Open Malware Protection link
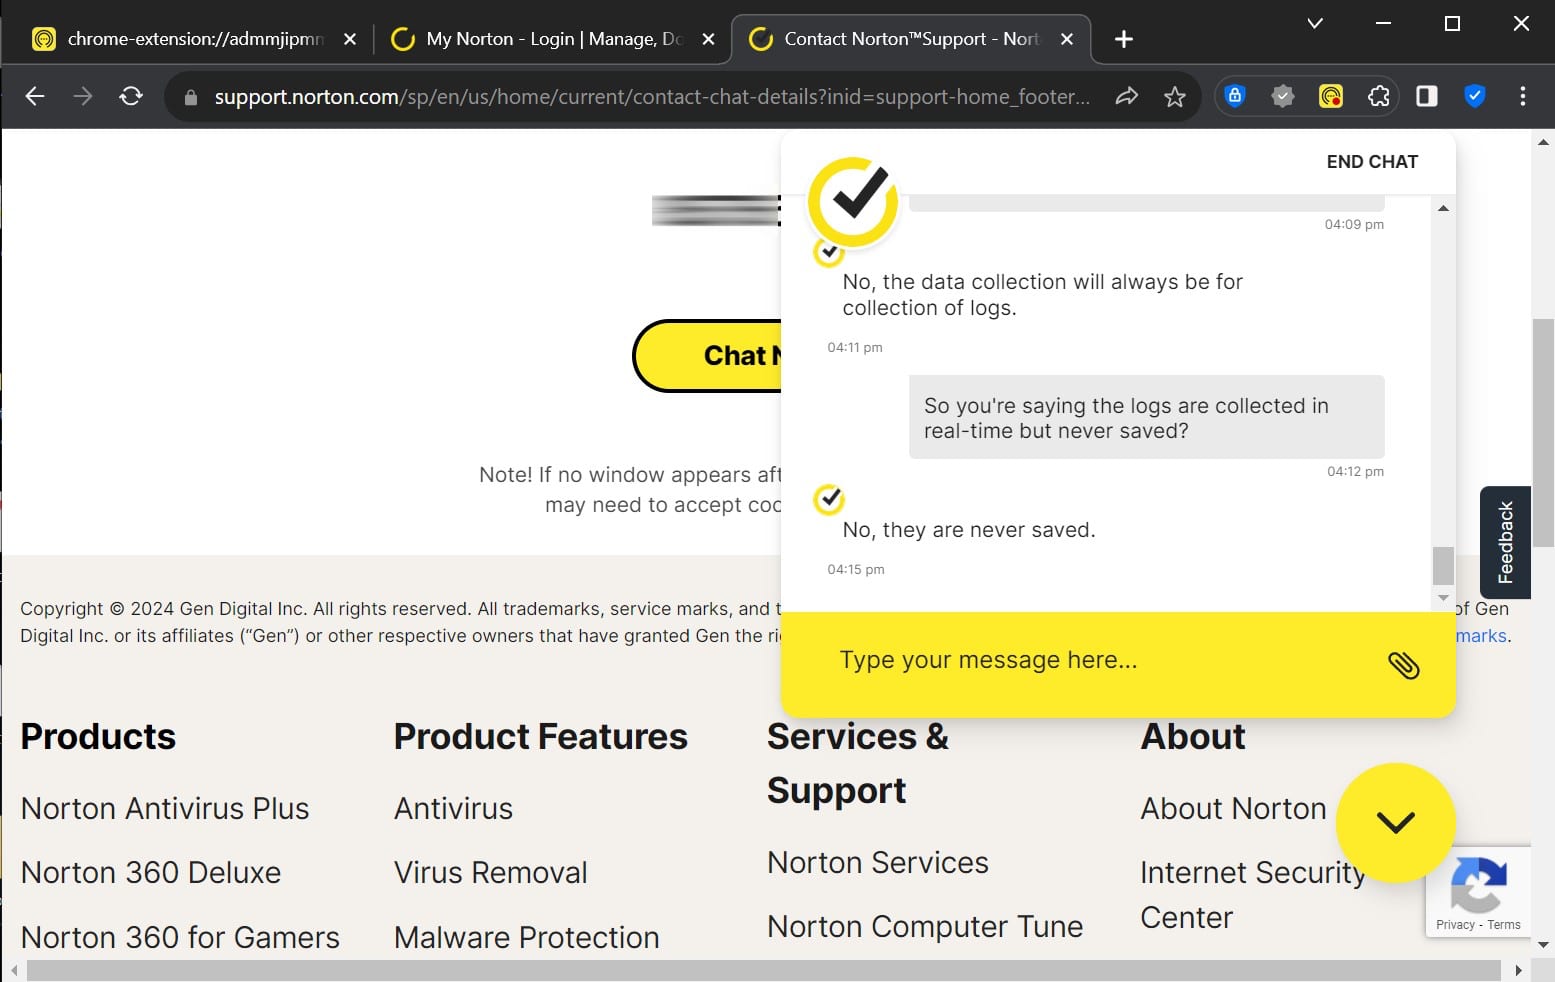Screen dimensions: 1555x982 pyautogui.click(x=527, y=937)
